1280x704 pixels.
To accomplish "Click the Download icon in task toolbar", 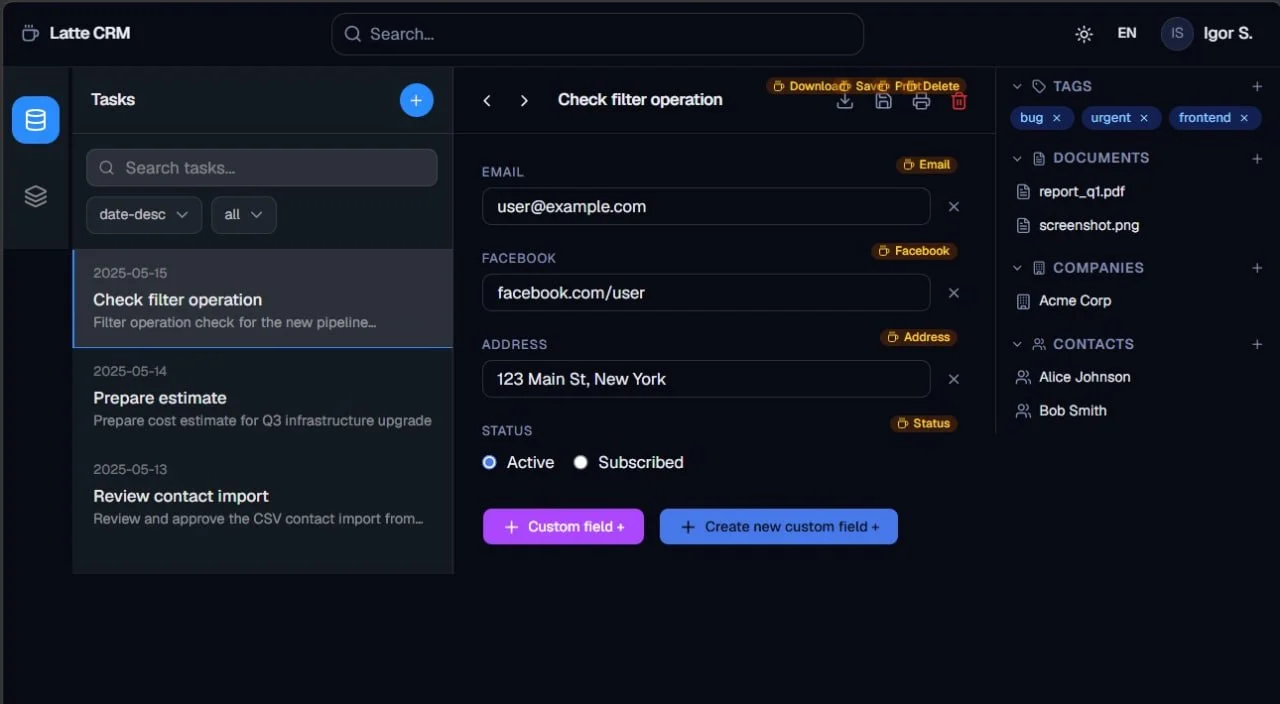I will coord(845,101).
